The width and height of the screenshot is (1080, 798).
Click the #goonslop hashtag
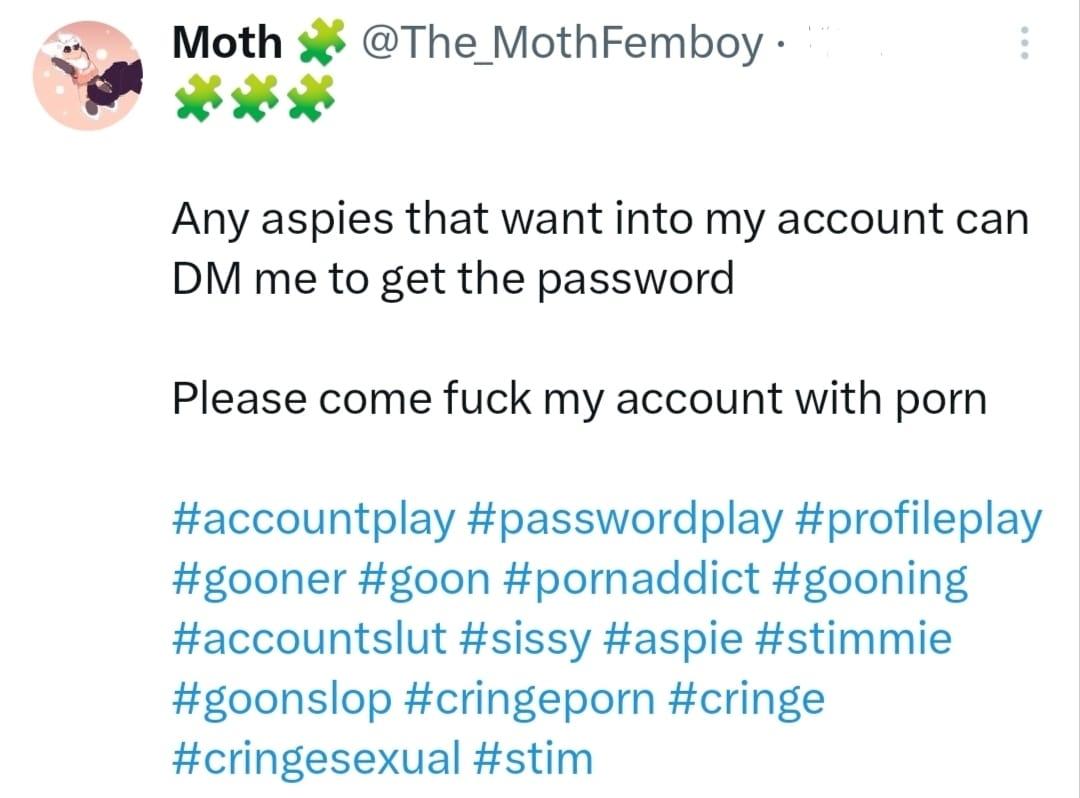click(281, 698)
